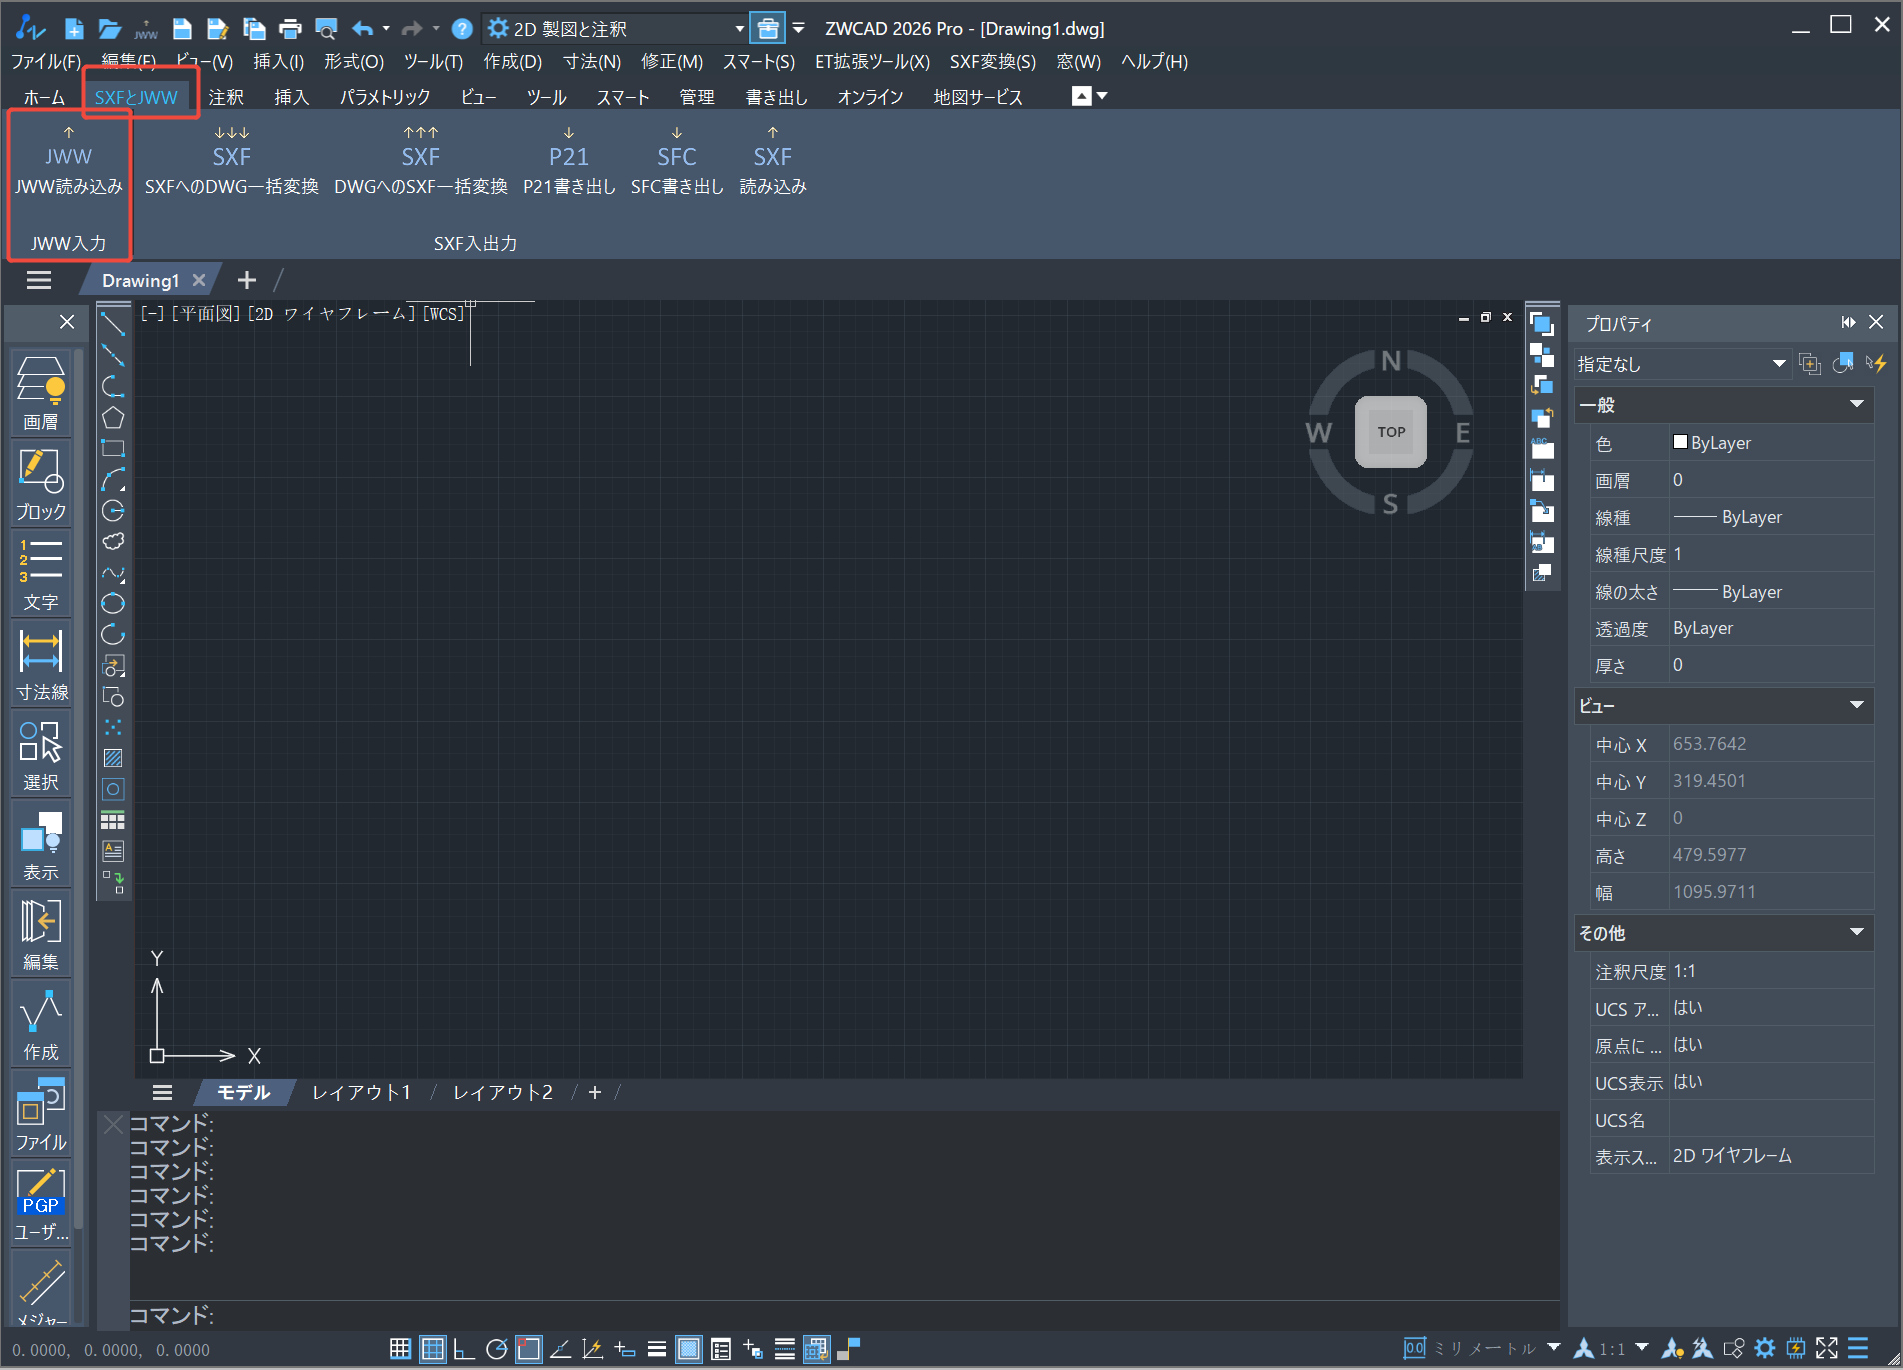Screen dimensions: 1903x1370
Task: Save the drawing with floppy icon
Action: [182, 29]
